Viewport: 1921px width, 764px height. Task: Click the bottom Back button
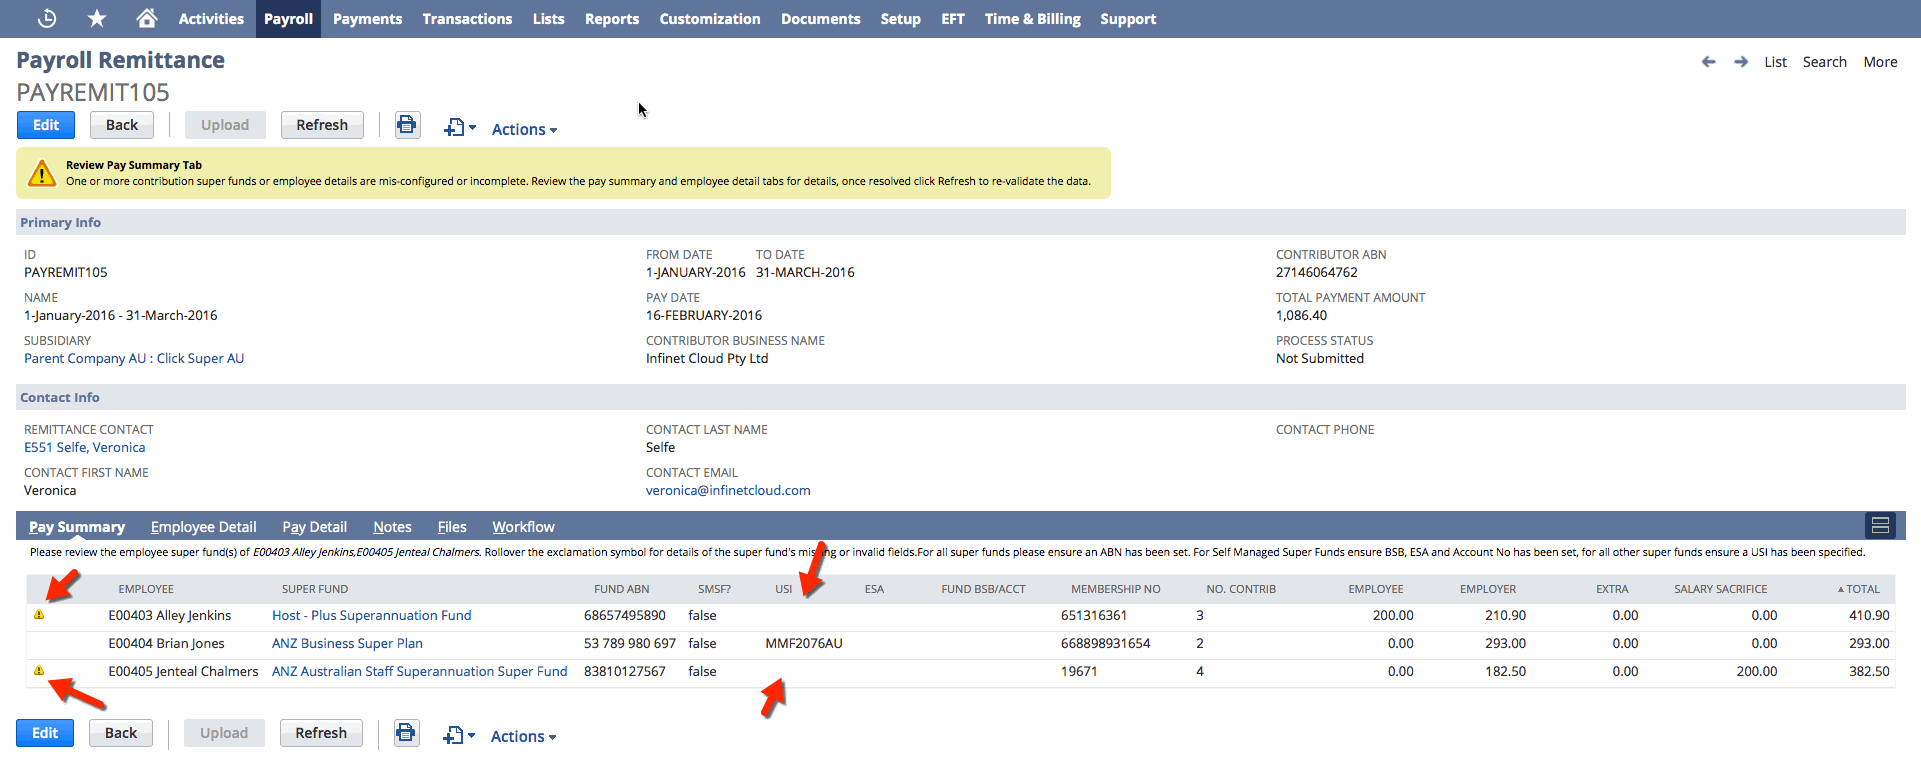(121, 733)
